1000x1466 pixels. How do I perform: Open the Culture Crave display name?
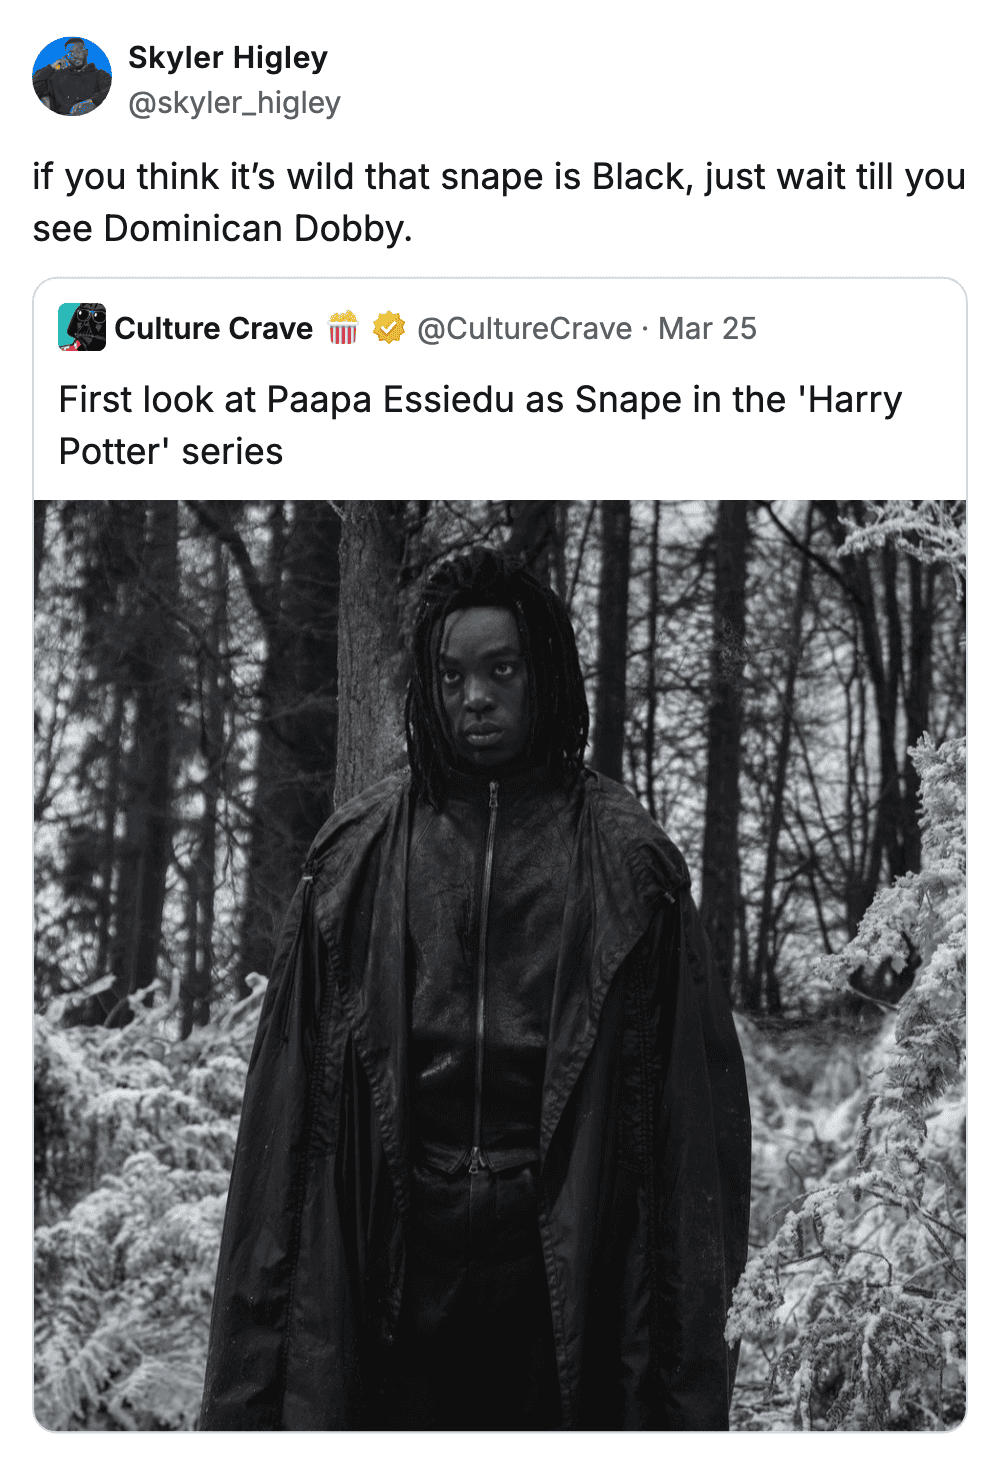[214, 328]
